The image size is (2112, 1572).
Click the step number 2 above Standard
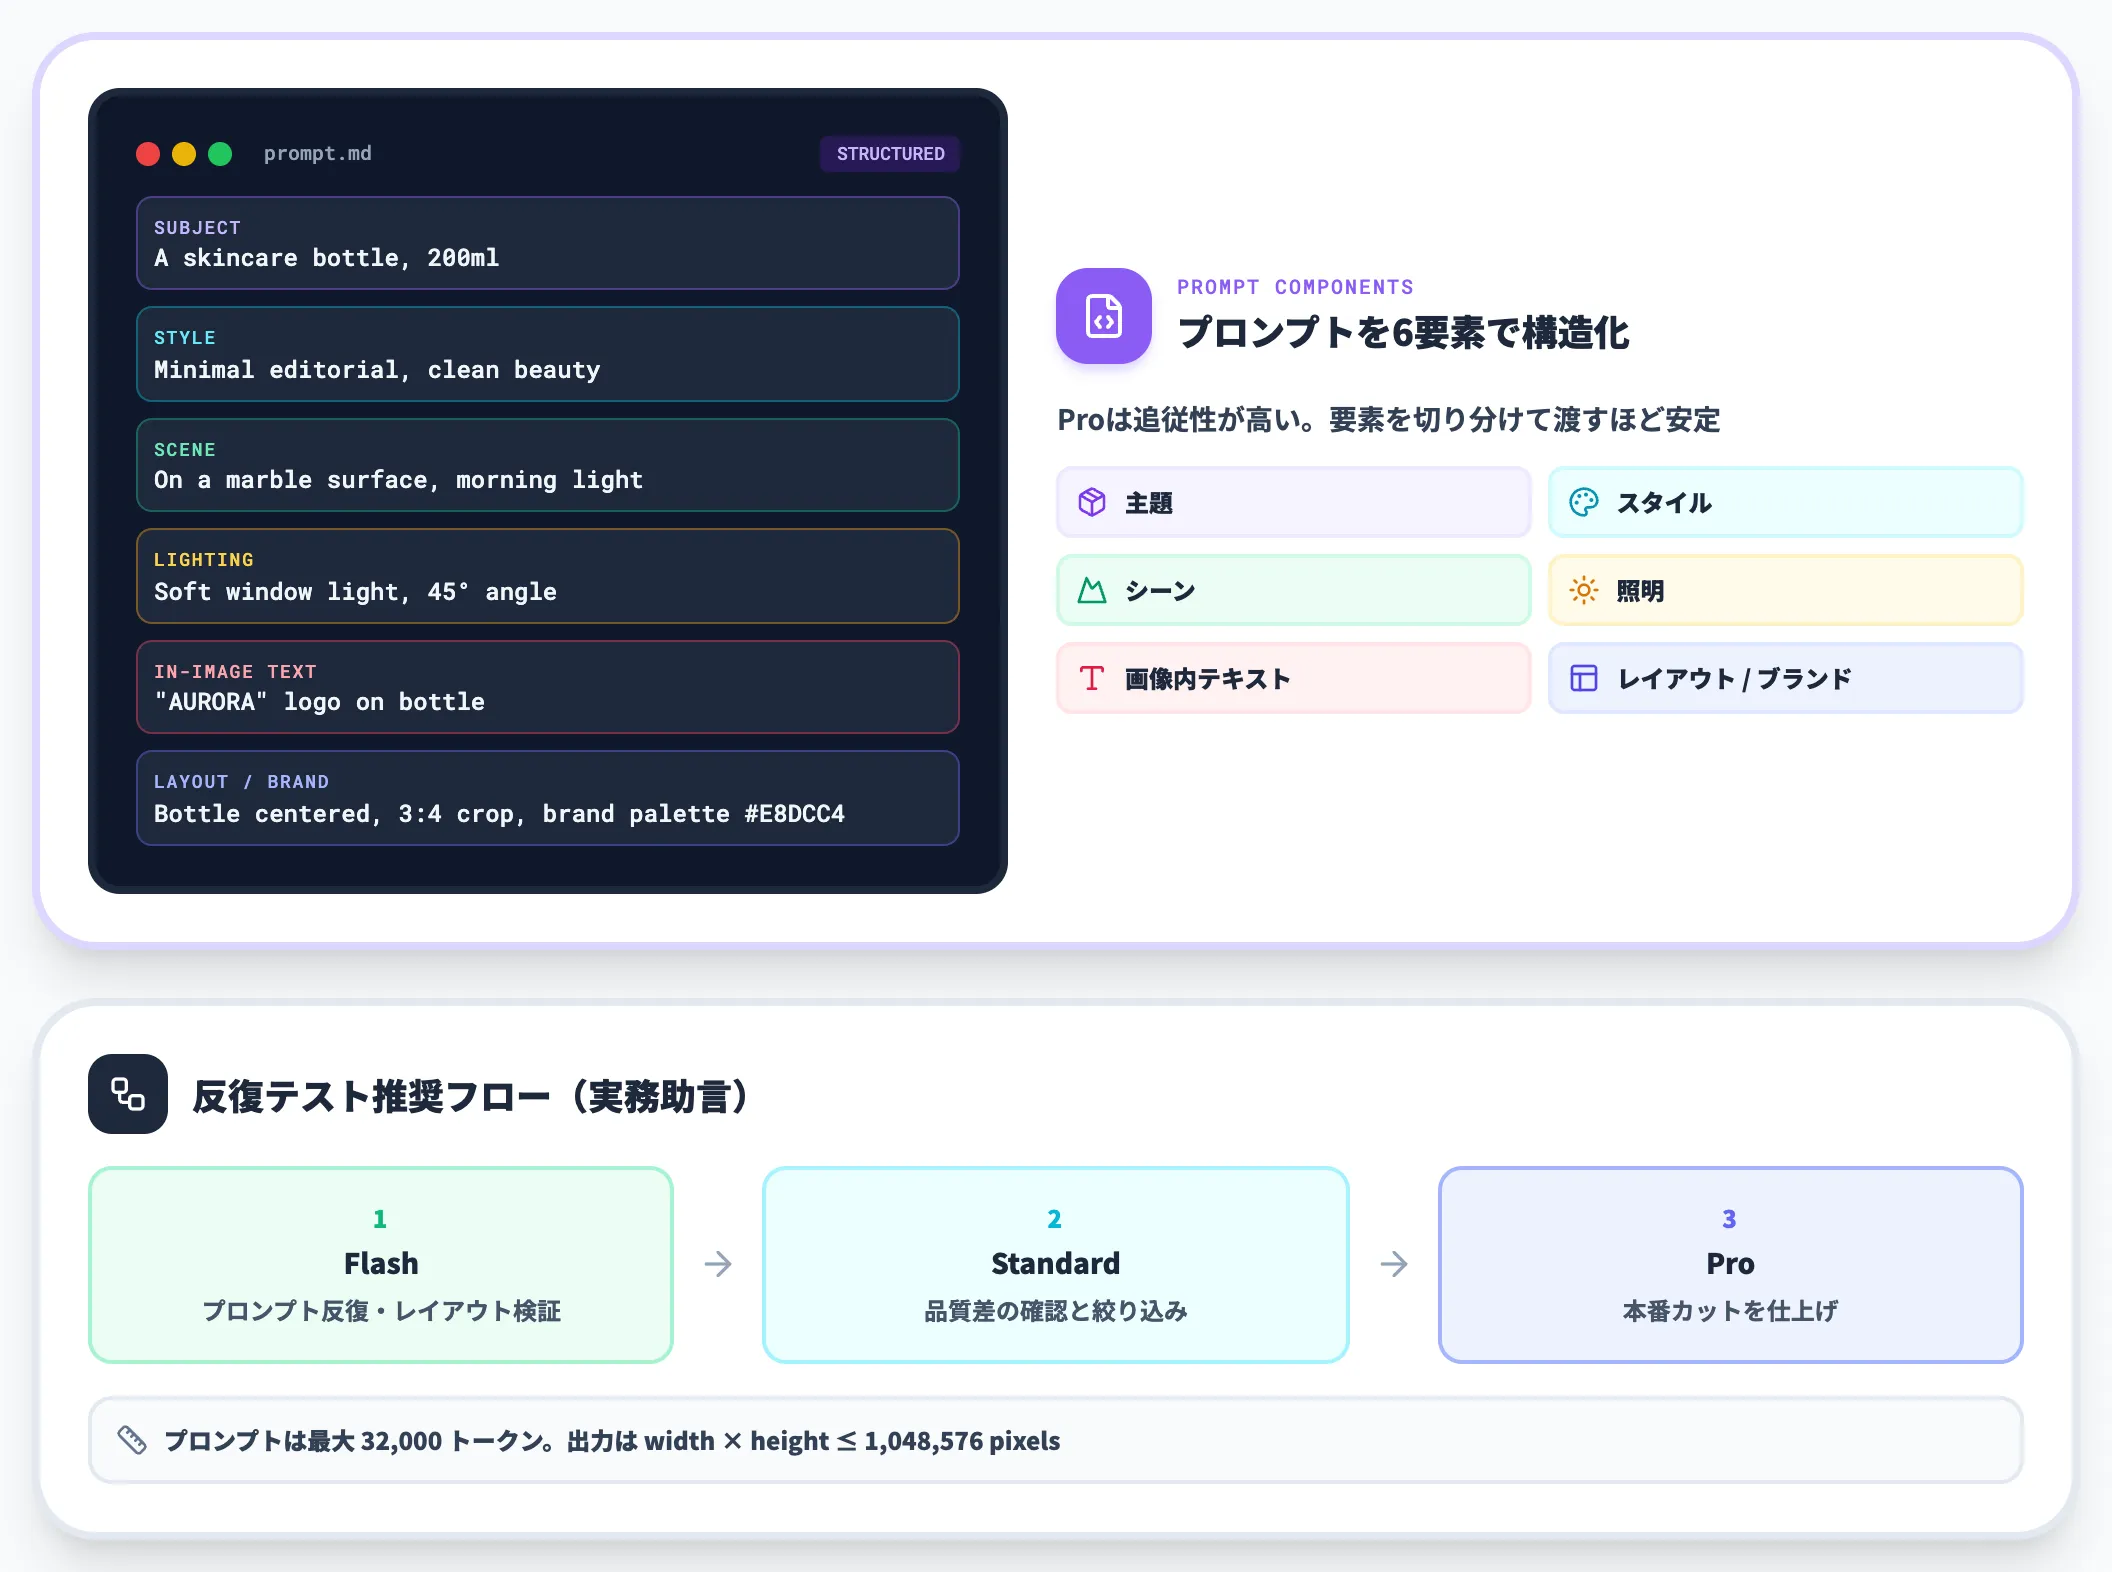coord(1055,1219)
